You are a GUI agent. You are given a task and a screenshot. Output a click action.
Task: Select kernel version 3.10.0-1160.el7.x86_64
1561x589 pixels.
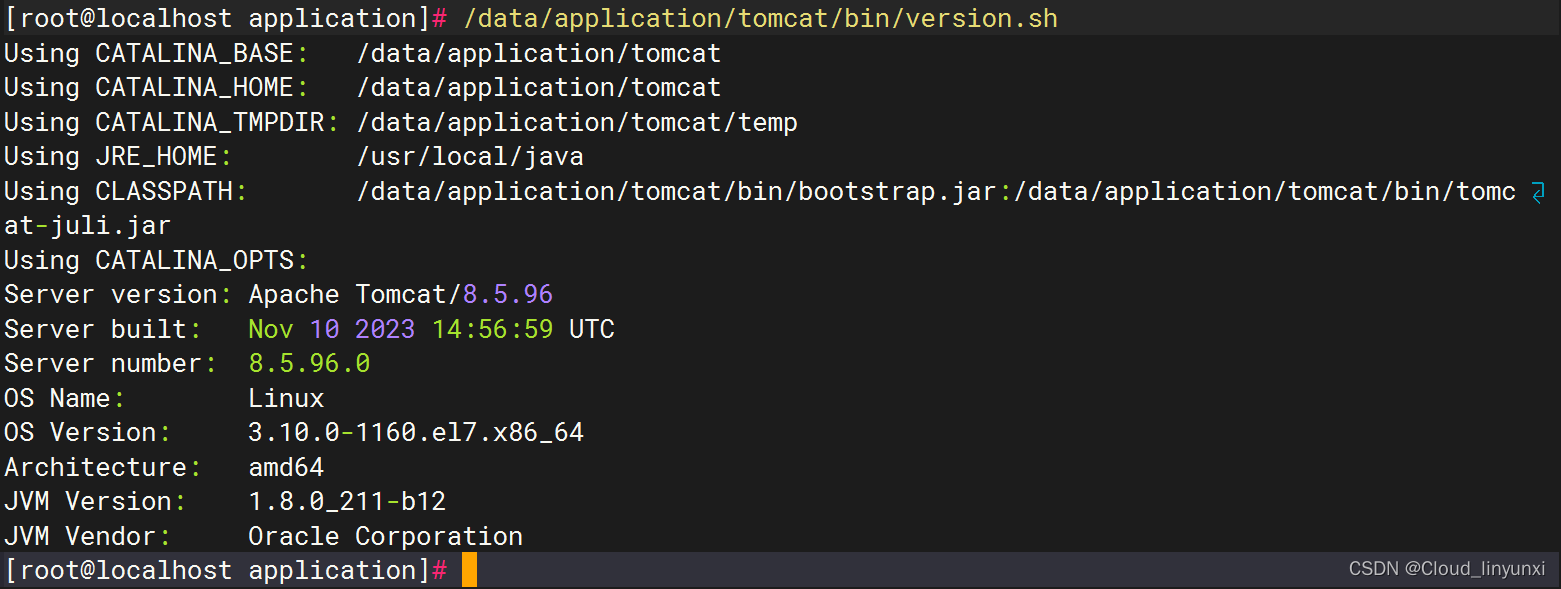click(416, 433)
